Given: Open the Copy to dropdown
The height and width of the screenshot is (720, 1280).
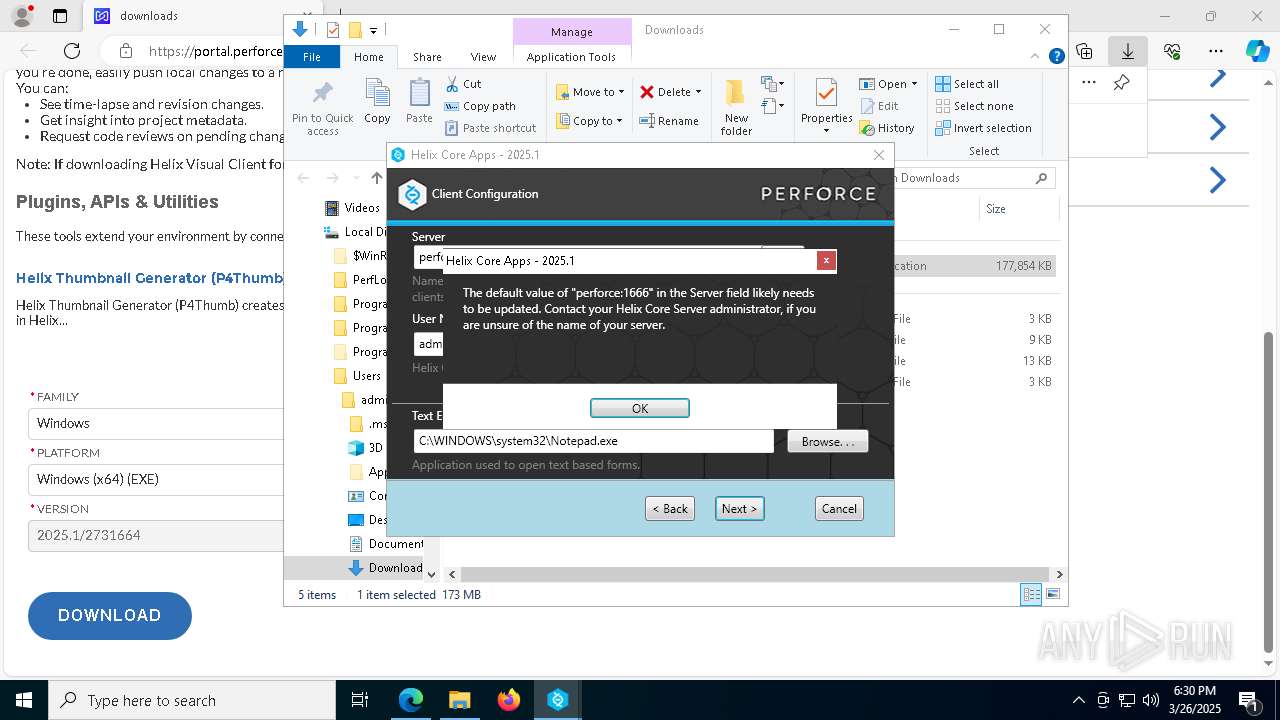Looking at the screenshot, I should pyautogui.click(x=590, y=121).
